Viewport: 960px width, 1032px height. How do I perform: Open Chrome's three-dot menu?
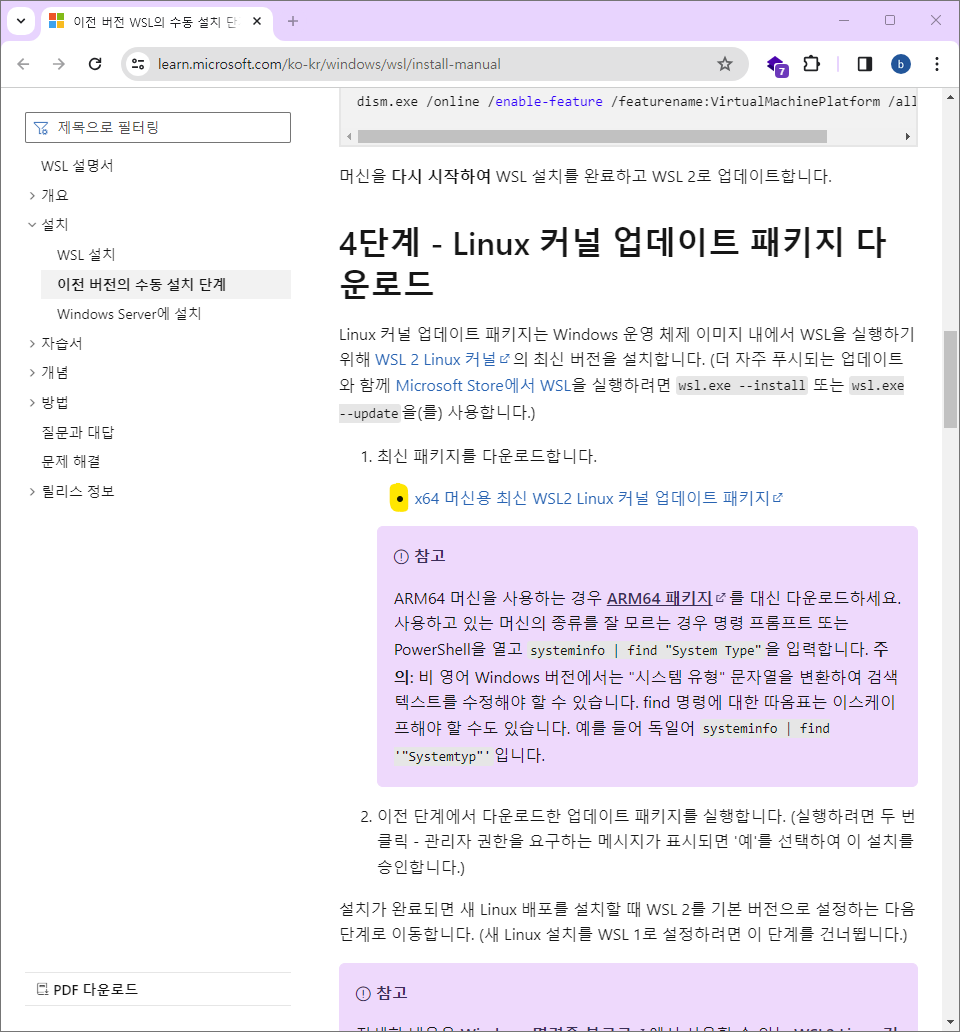937,64
